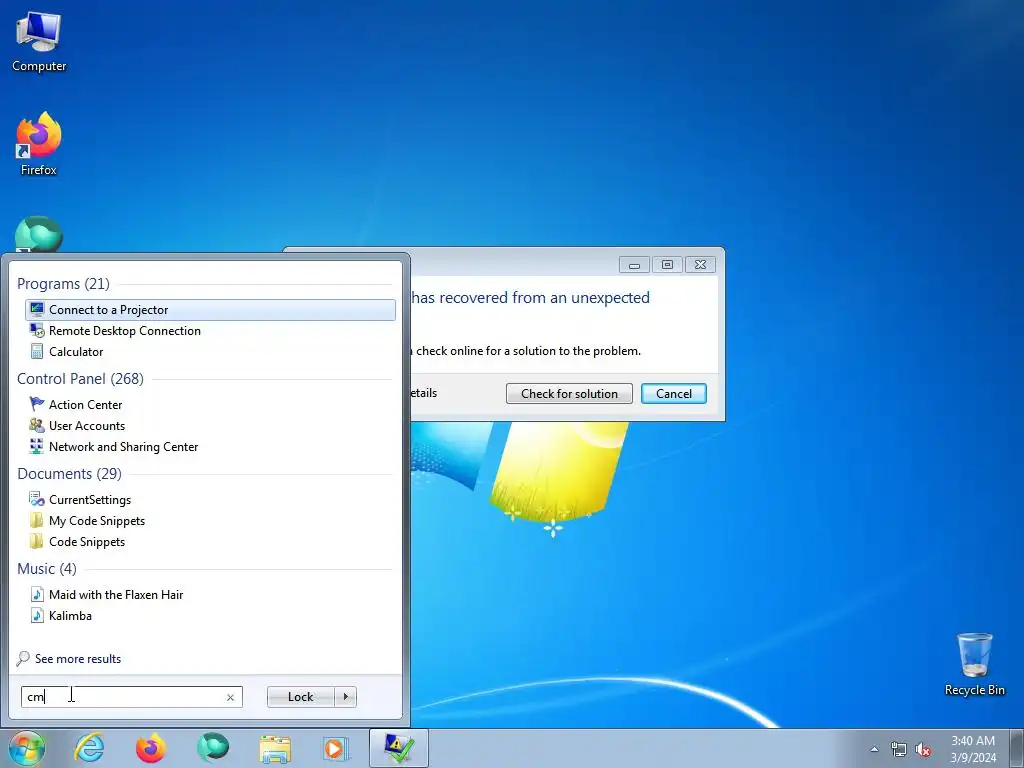Open Network and Sharing Center result
The width and height of the screenshot is (1024, 768).
pyautogui.click(x=123, y=447)
